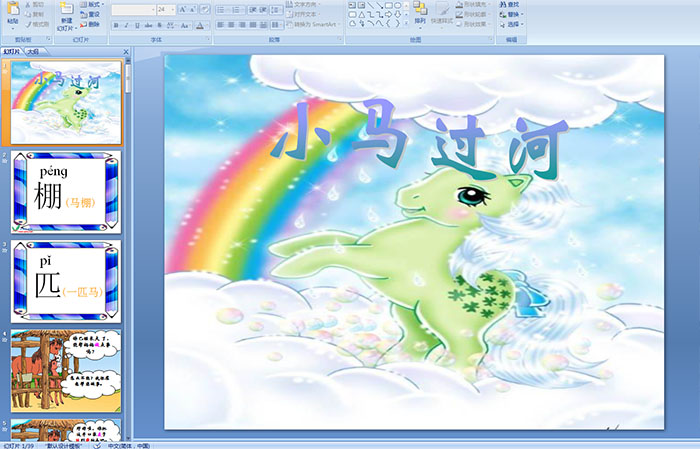Image resolution: width=700 pixels, height=449 pixels.
Task: Open the Replace (替换) dropdown
Action: (x=511, y=14)
